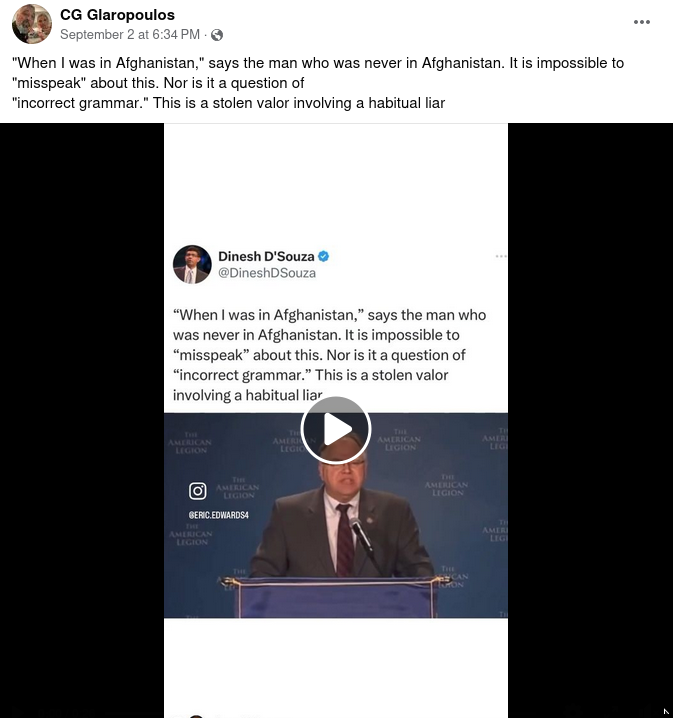Click the @DineshDSouza handle
Viewport: 673px width, 718px height.
click(267, 273)
